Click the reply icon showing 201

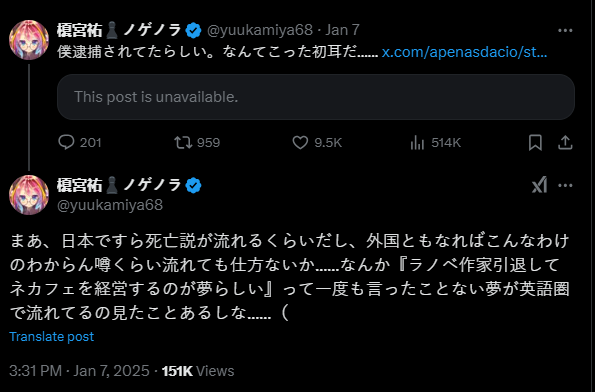pyautogui.click(x=66, y=143)
